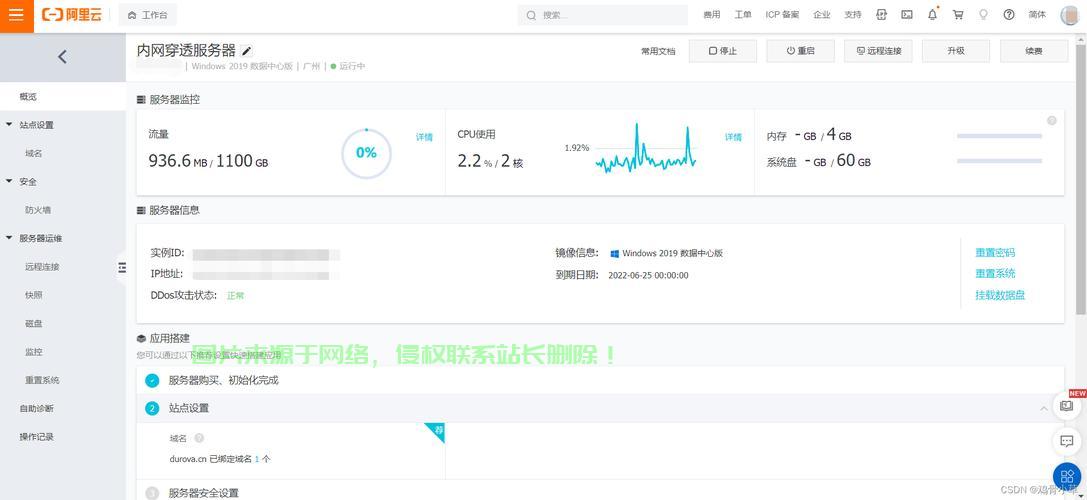Image resolution: width=1087 pixels, height=500 pixels.
Task: Click the user avatar in top bar
Action: coord(1069,15)
